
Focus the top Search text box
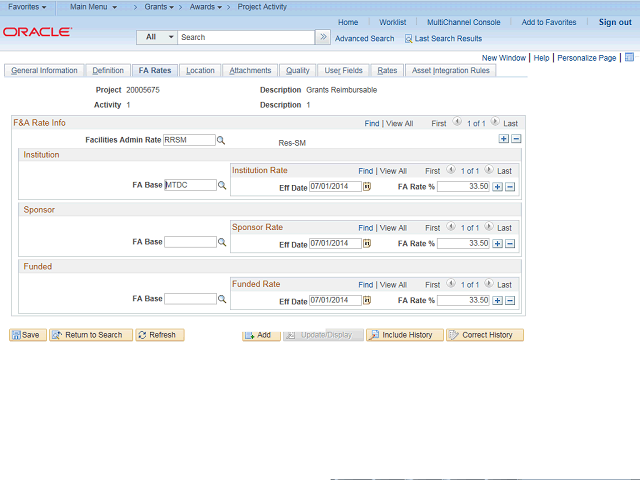[x=246, y=37]
